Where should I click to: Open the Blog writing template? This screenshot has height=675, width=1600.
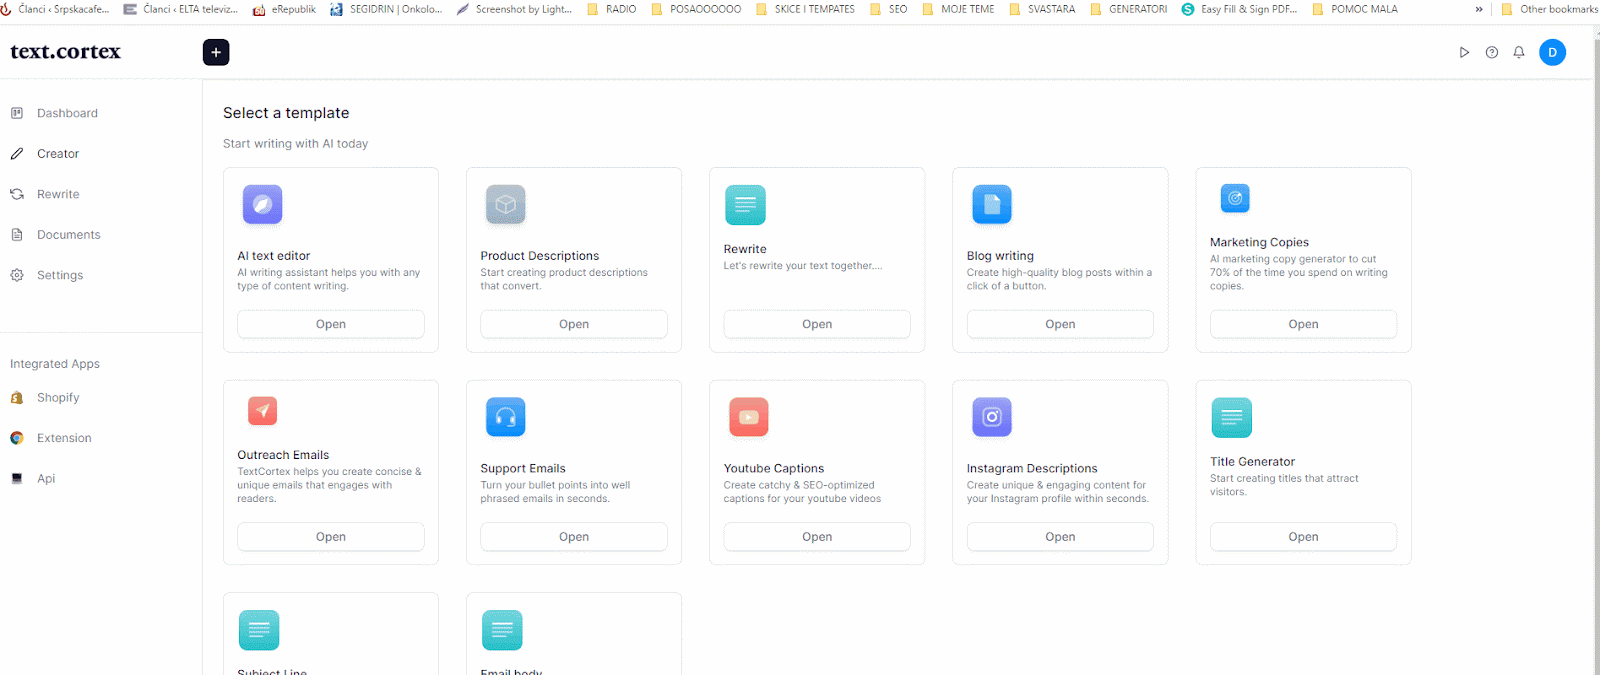click(1059, 324)
